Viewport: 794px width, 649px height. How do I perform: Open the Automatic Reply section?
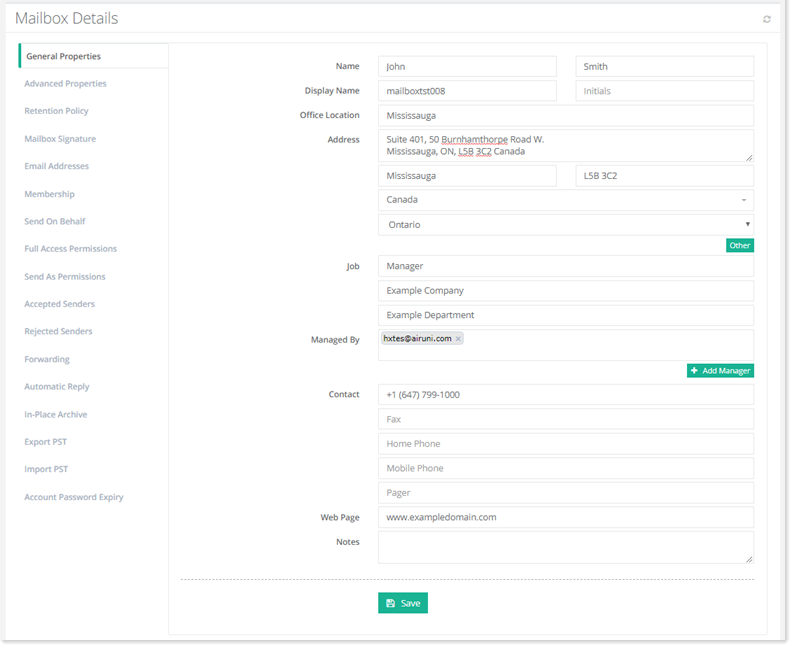[x=57, y=387]
